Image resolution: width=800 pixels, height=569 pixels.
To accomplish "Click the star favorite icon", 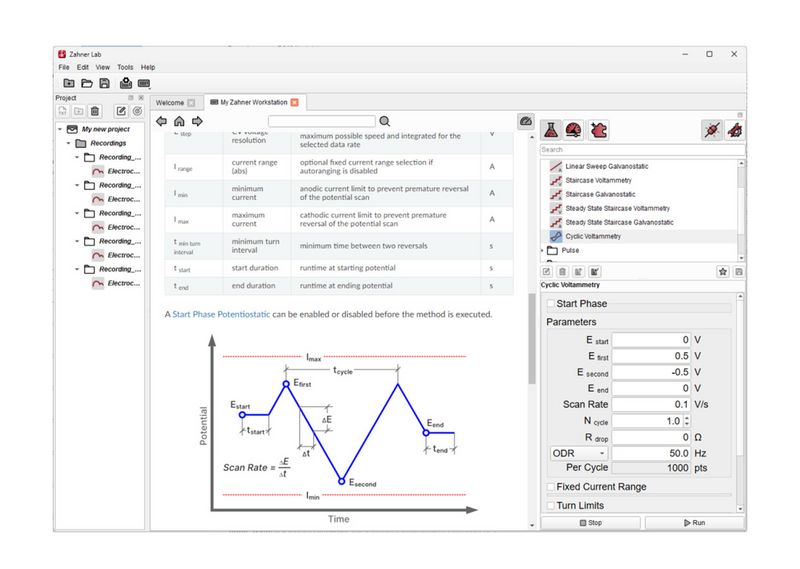I will point(722,271).
